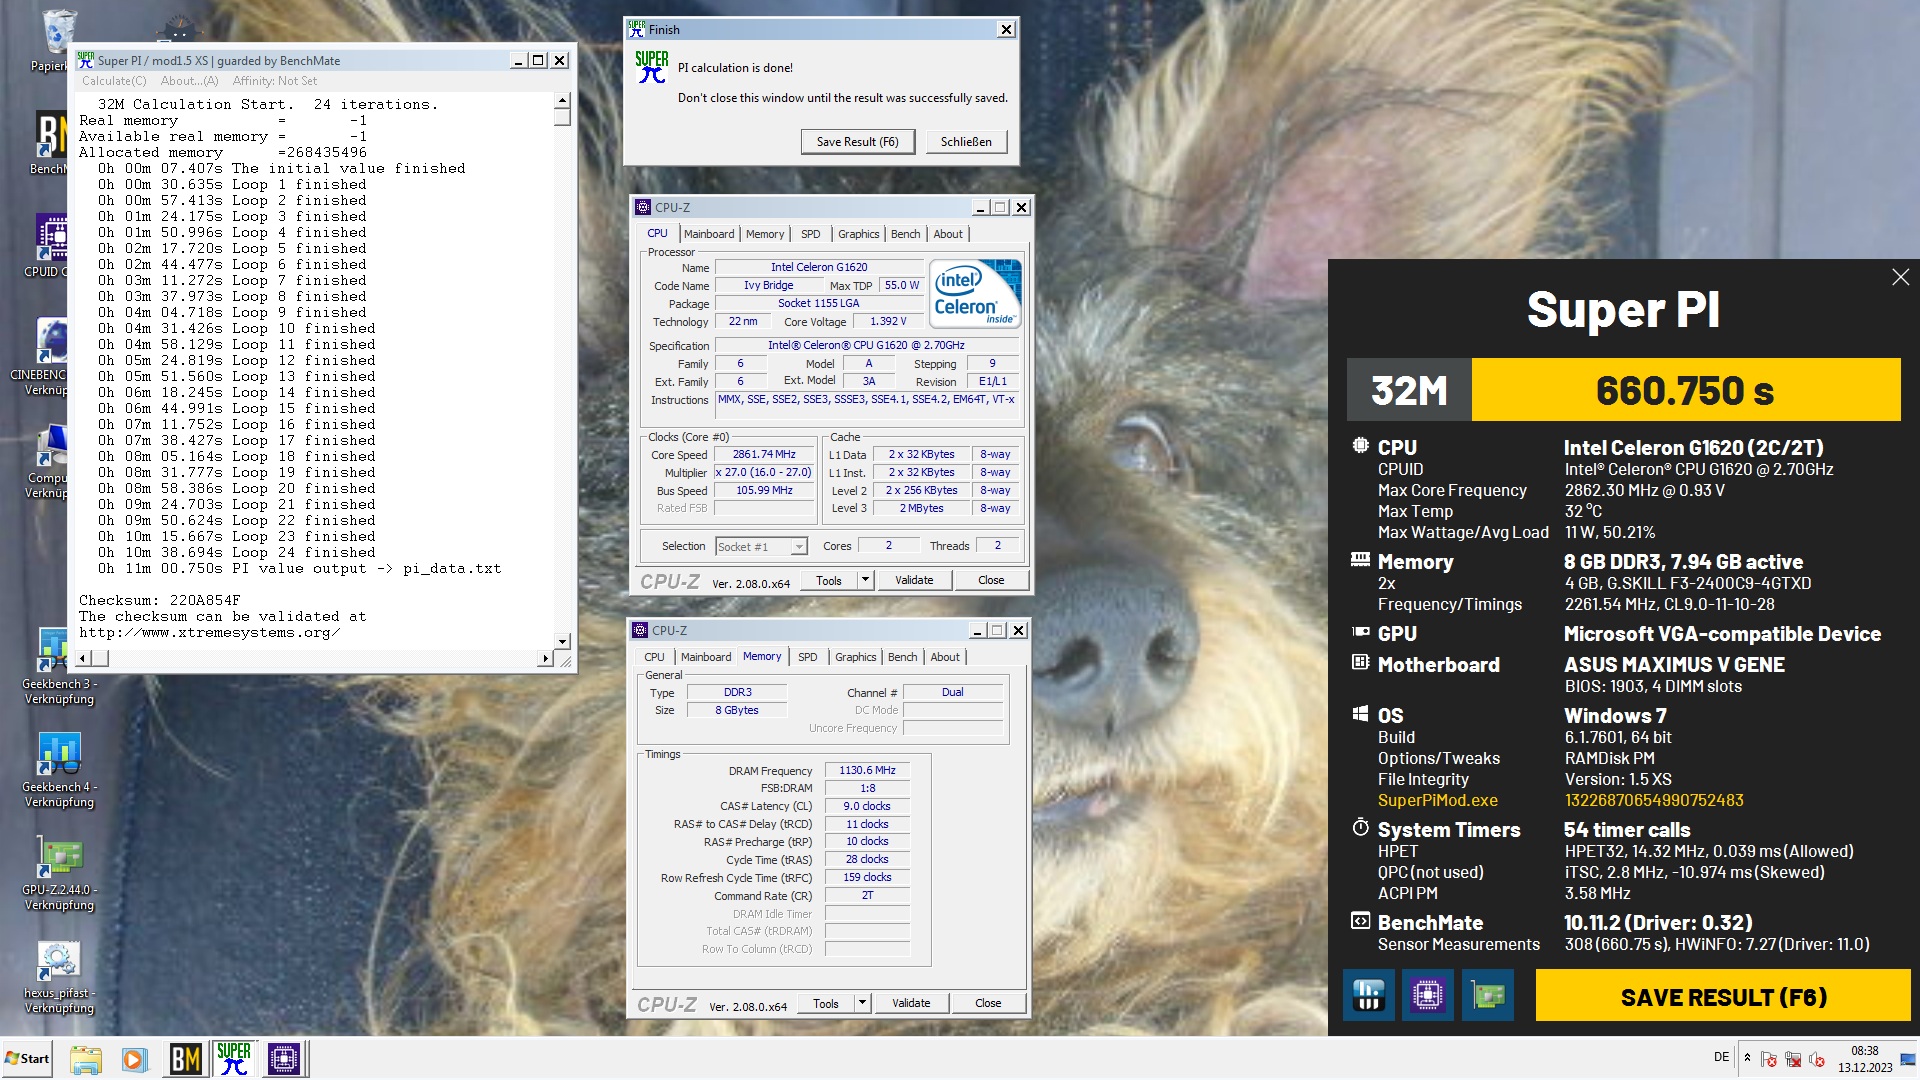The height and width of the screenshot is (1080, 1920).
Task: Switch to SPD tab in lower CPU-Z window
Action: [807, 657]
